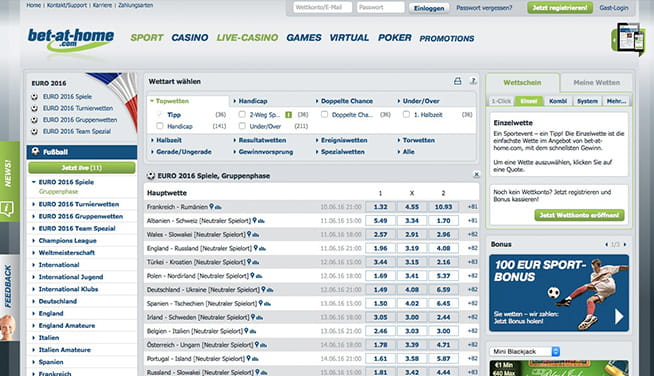Screen dimensions: 654x376
Task: Open Gast-Login link
Action: coord(614,8)
